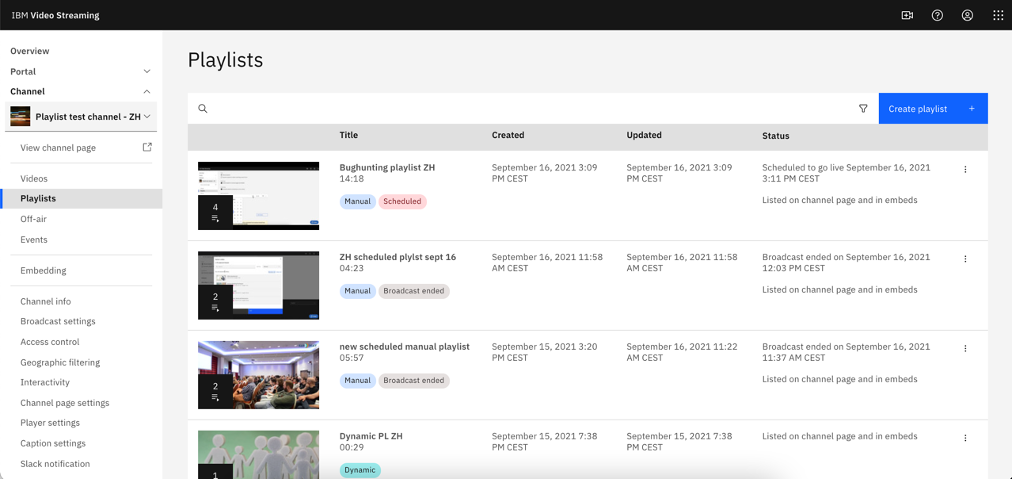
Task: Open Bughunting playlist ZH title
Action: coord(387,168)
